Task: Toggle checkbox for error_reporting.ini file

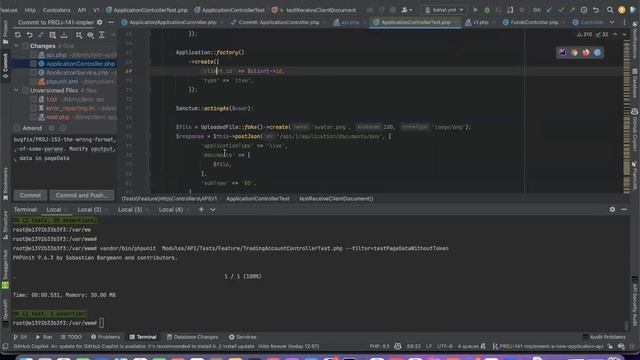Action: coord(33,108)
